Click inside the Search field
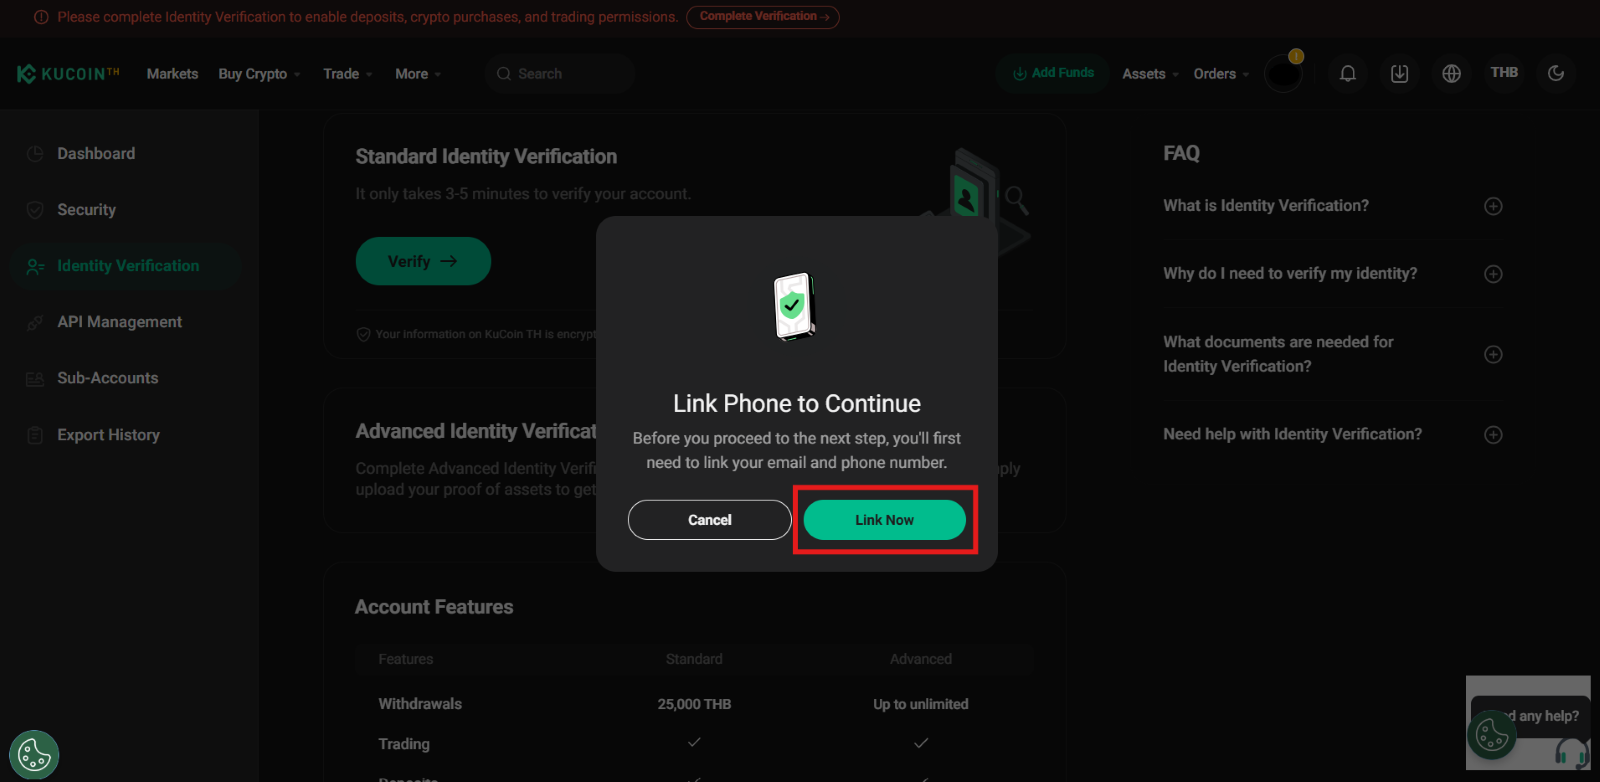Viewport: 1600px width, 782px height. pyautogui.click(x=560, y=73)
